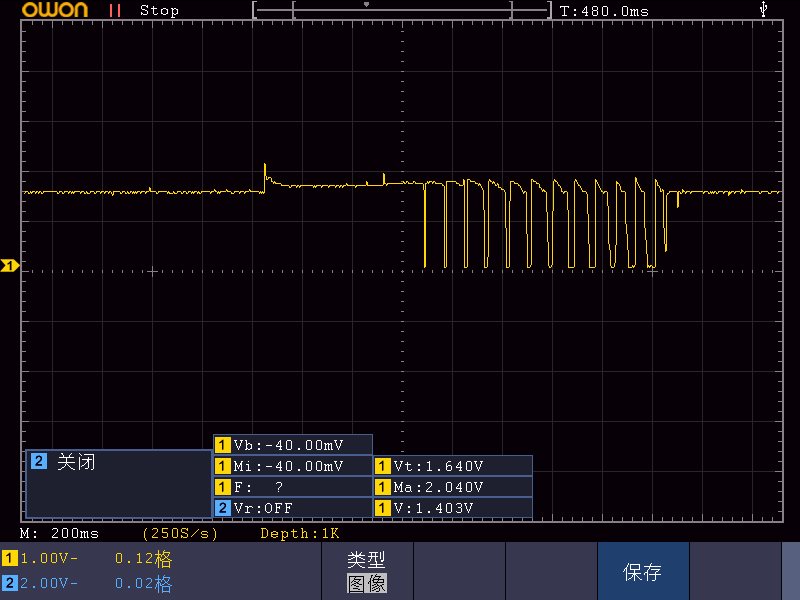Image resolution: width=800 pixels, height=600 pixels.
Task: Click the USB connection icon
Action: tap(763, 9)
